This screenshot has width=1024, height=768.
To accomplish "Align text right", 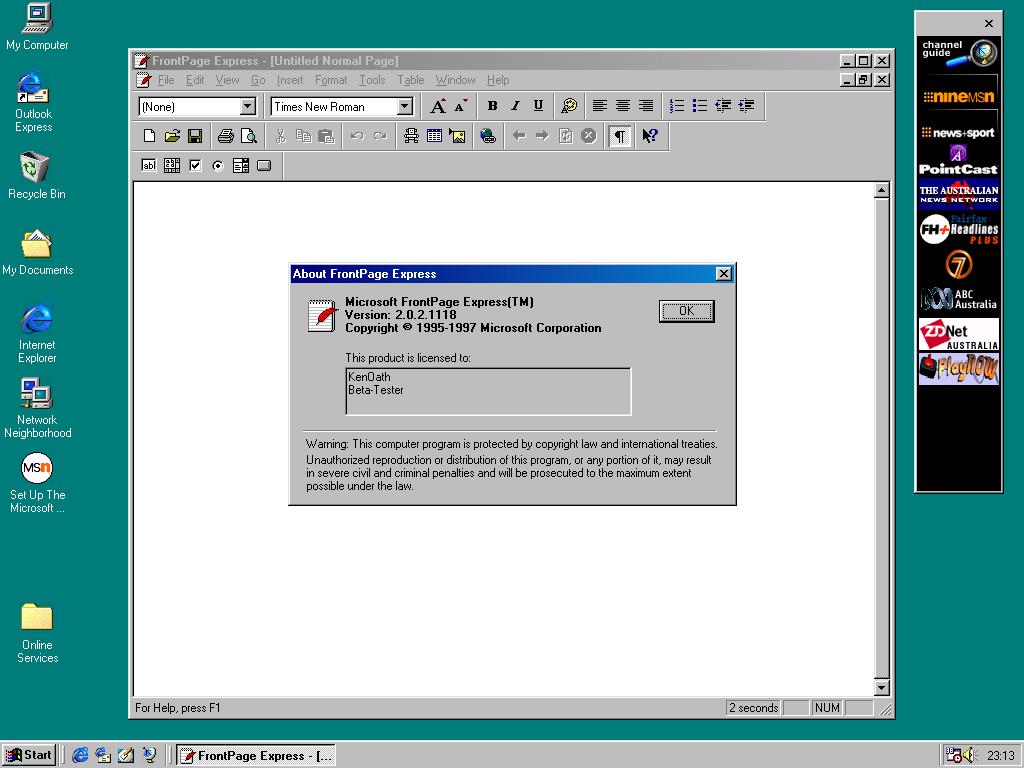I will (x=645, y=106).
